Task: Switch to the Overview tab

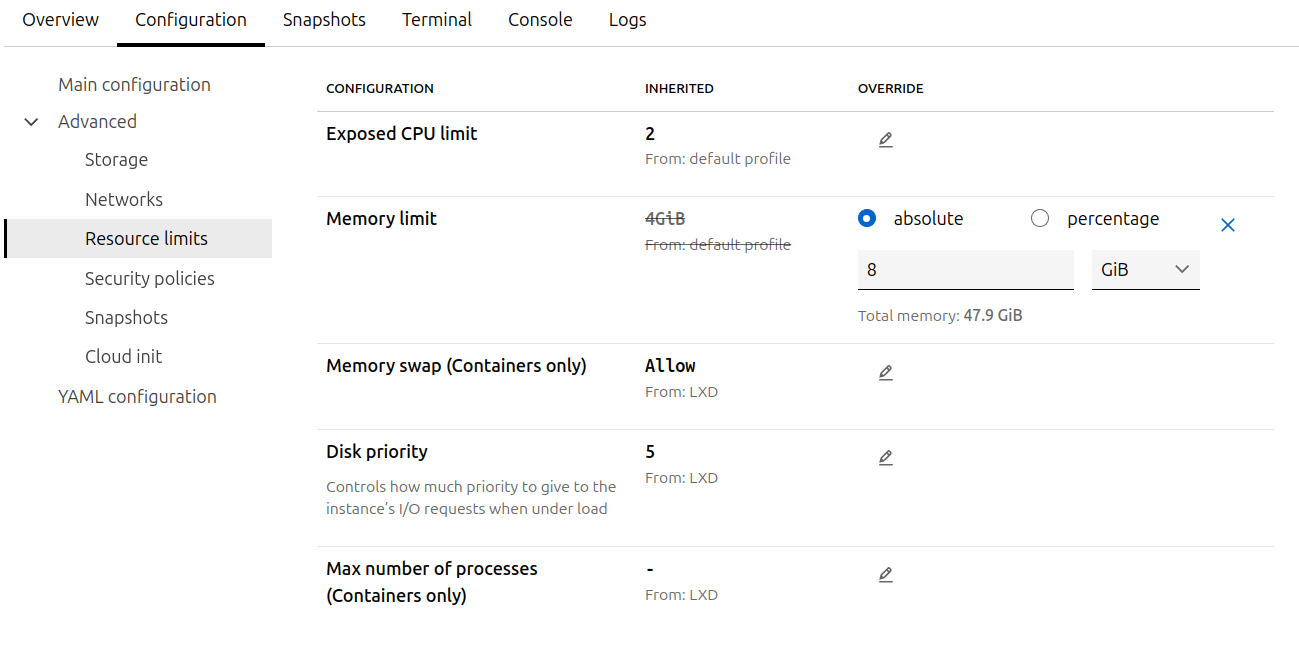Action: pyautogui.click(x=61, y=20)
